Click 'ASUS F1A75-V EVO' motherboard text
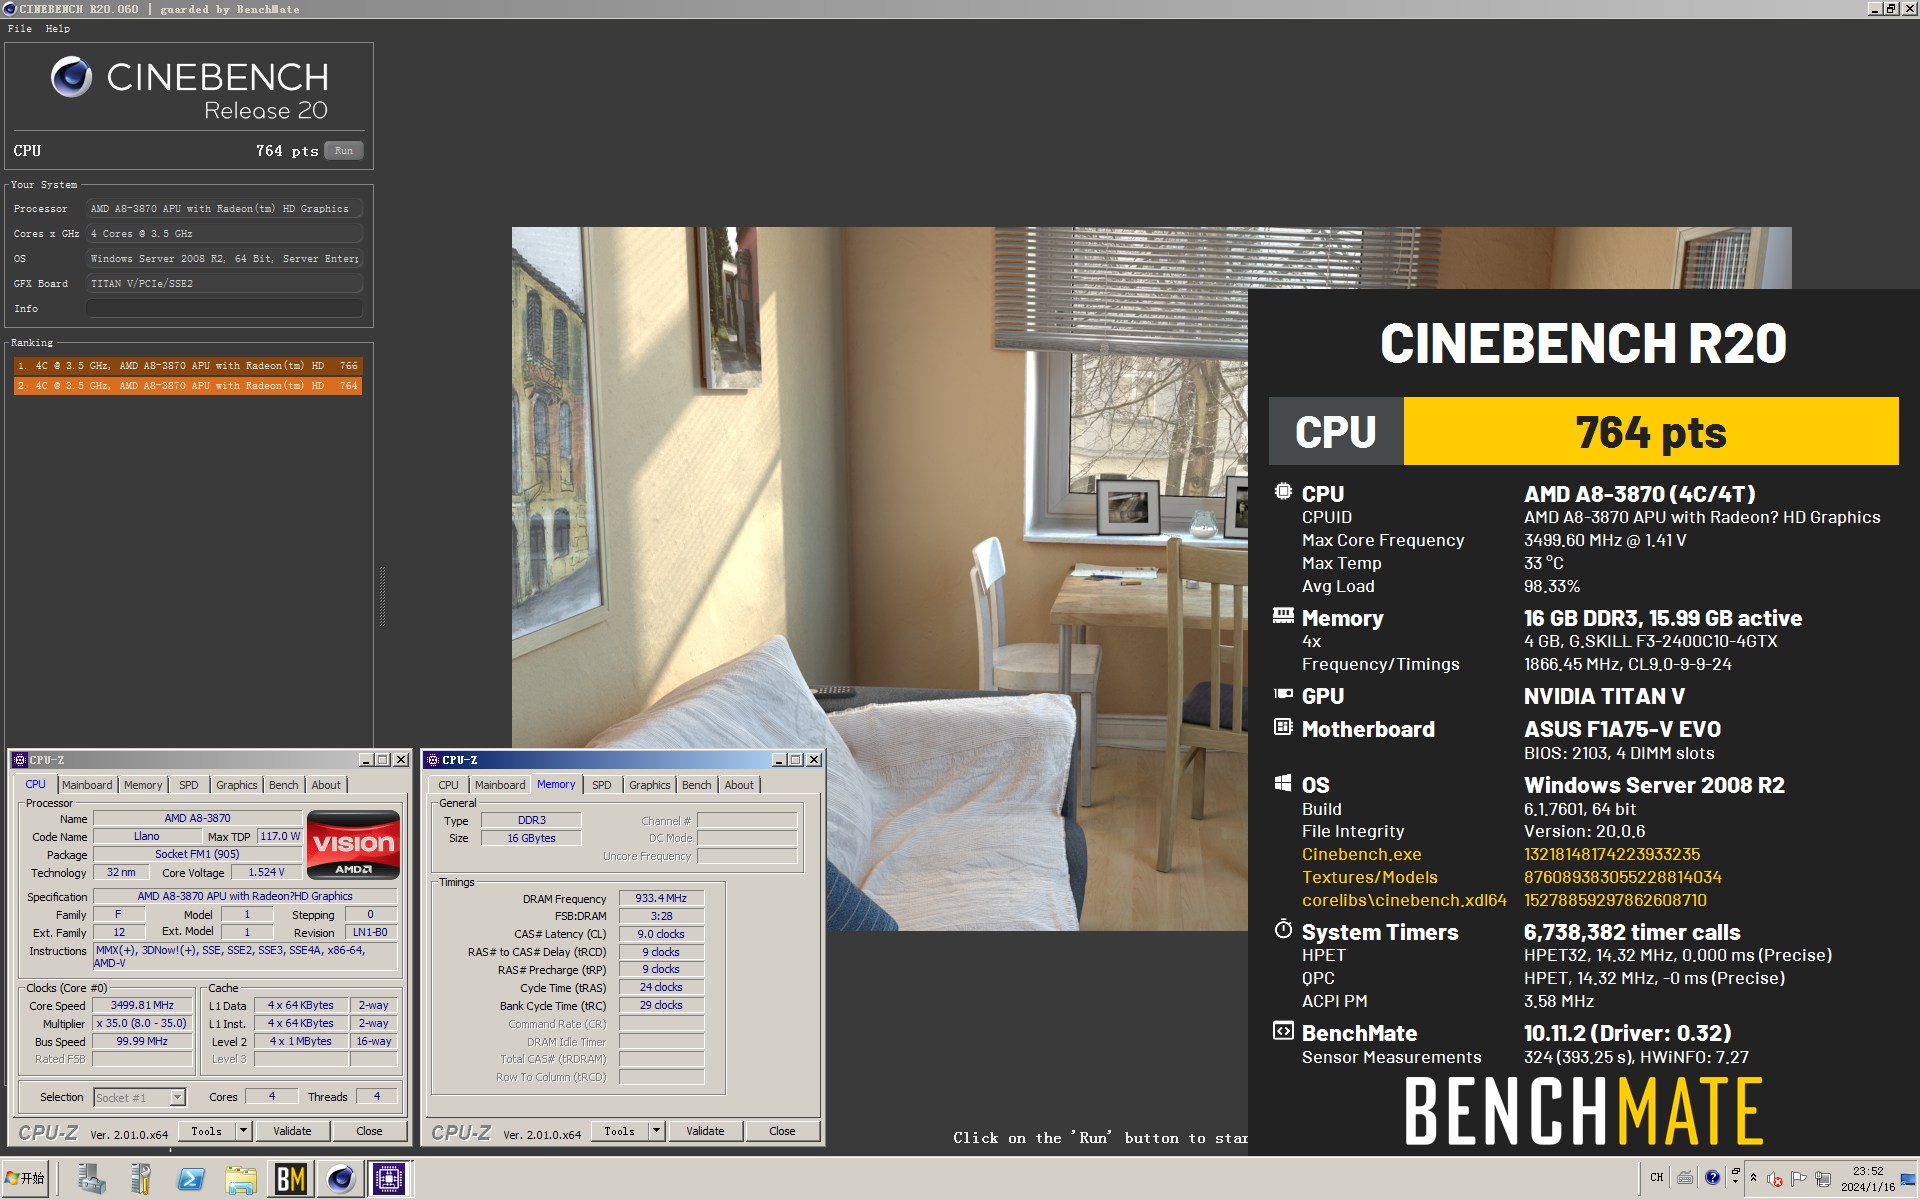1920x1200 pixels. (x=1622, y=729)
